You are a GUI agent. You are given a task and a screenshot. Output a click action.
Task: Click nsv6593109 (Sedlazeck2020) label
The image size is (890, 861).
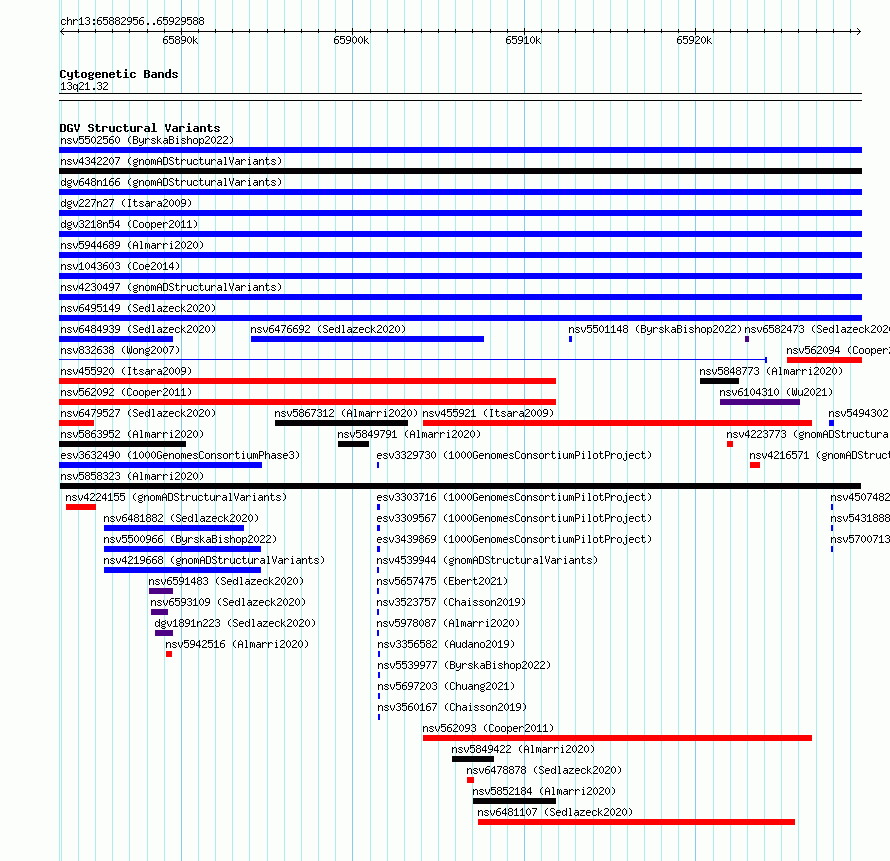click(228, 602)
